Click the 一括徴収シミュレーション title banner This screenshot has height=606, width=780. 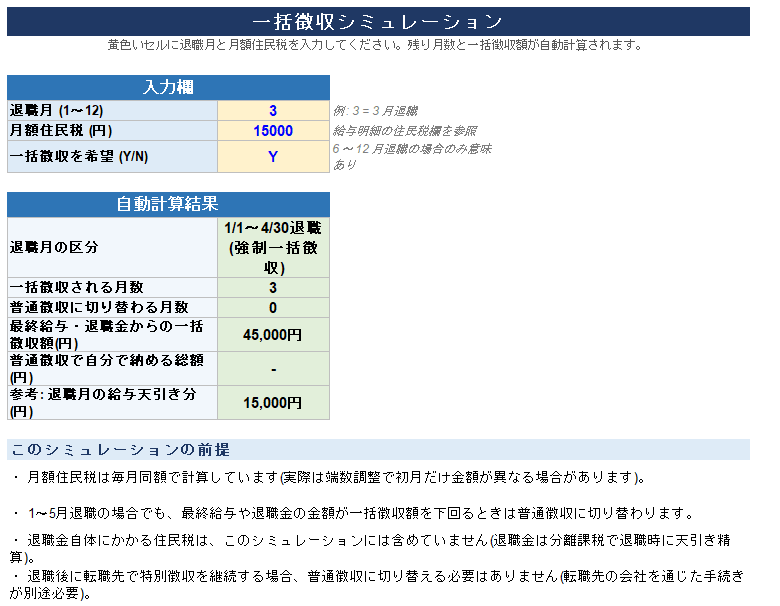click(378, 21)
